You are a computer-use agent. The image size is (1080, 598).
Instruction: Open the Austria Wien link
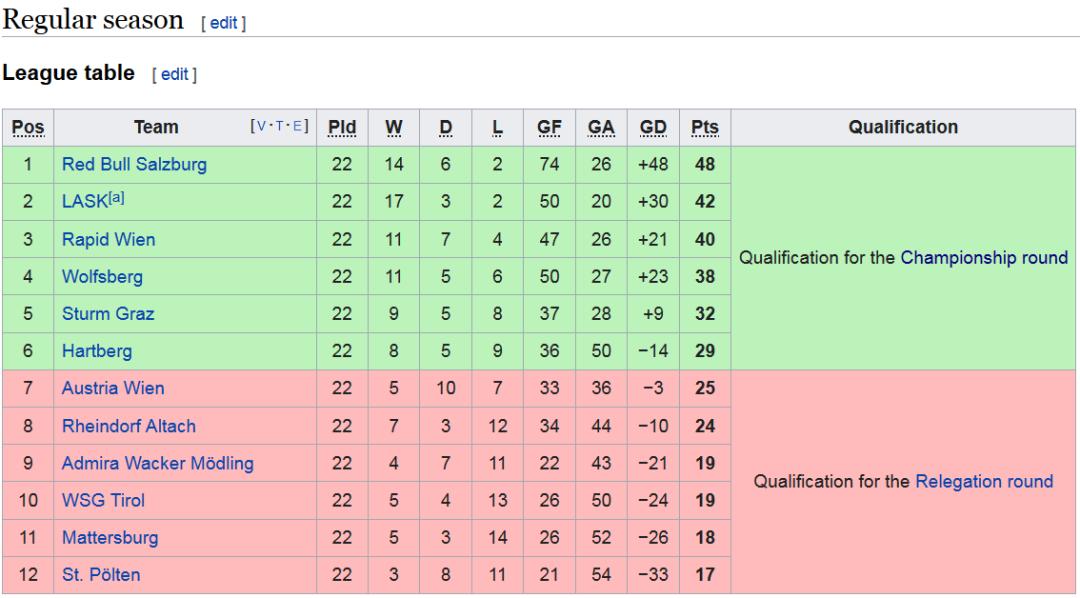113,389
